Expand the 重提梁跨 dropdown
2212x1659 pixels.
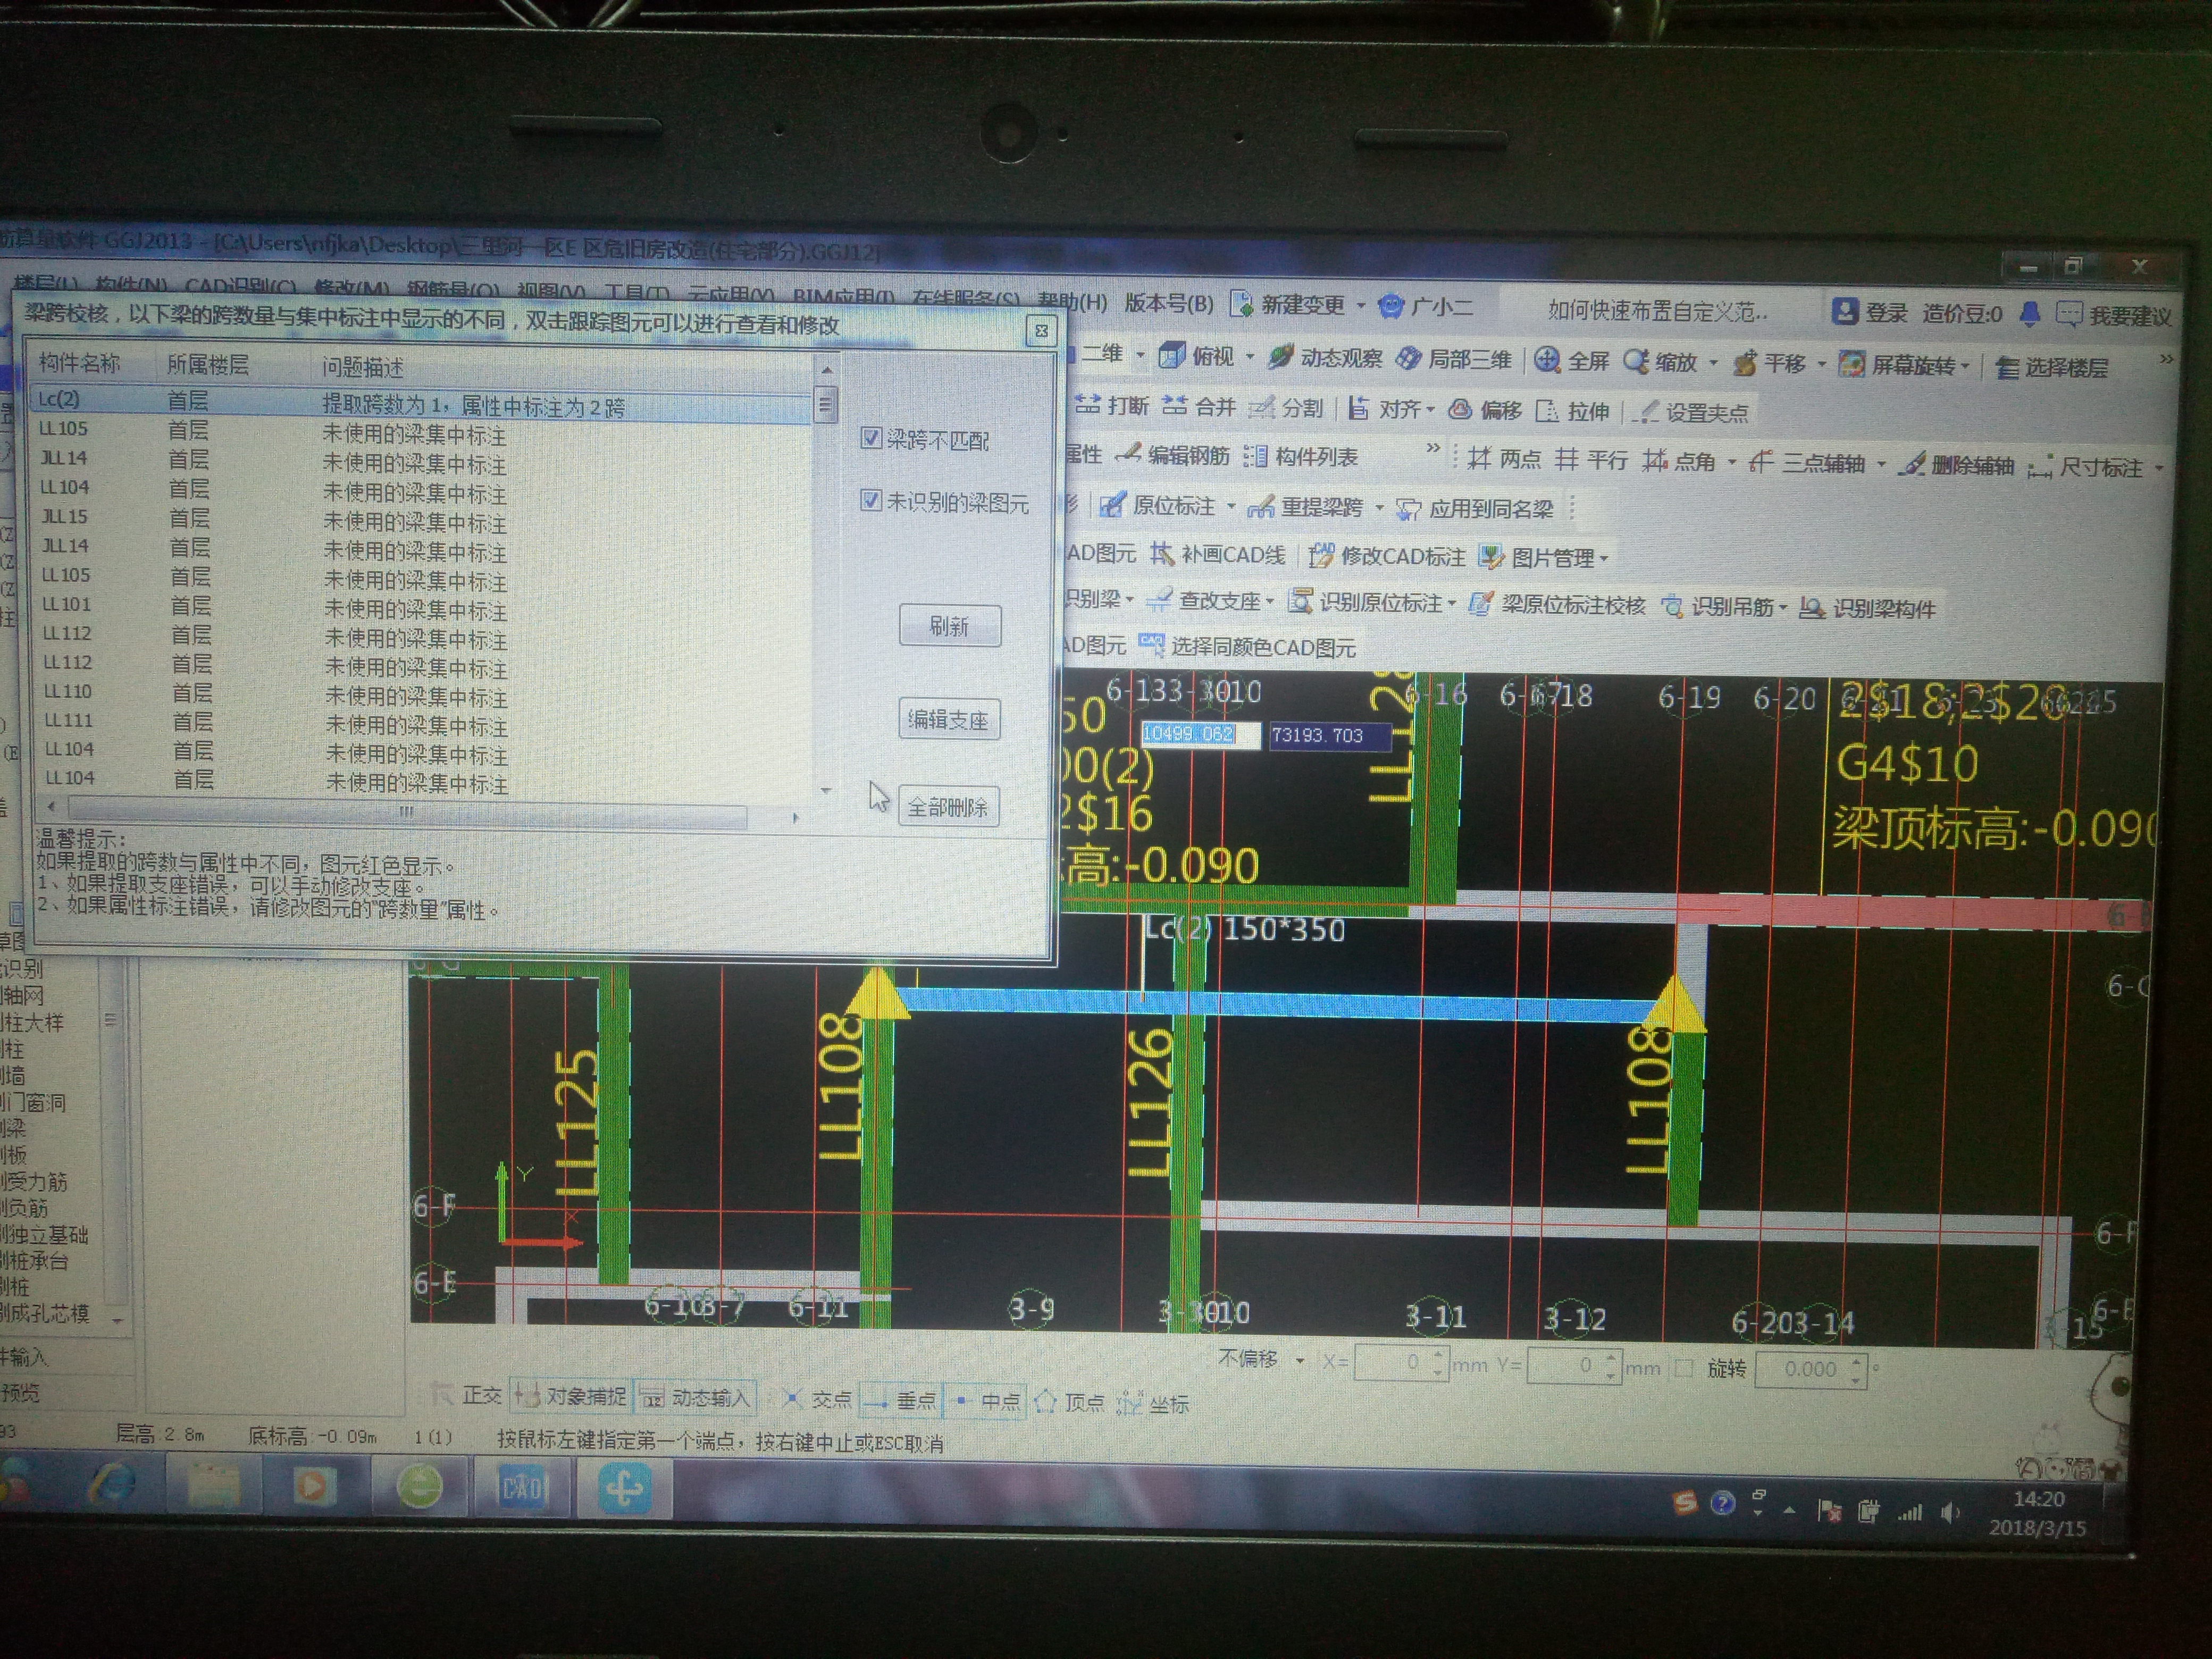coord(1380,508)
